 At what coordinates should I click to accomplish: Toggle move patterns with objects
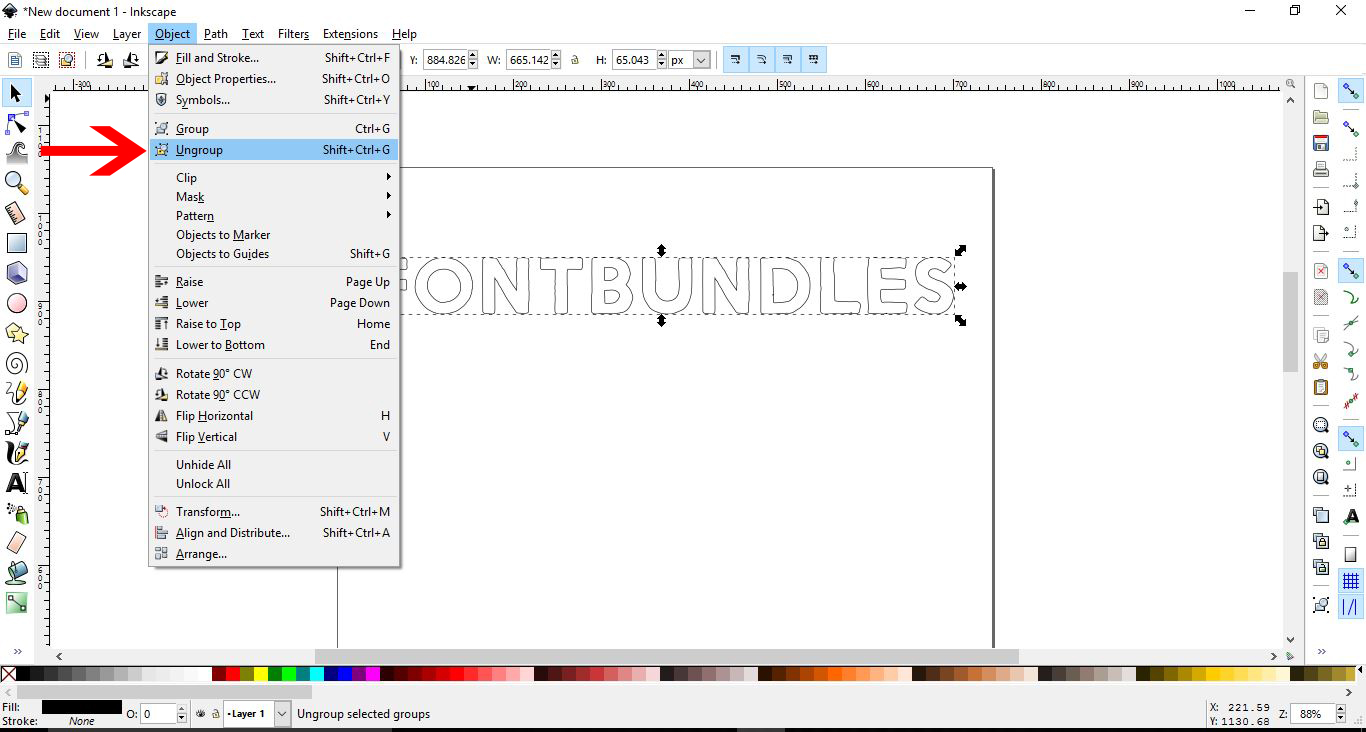click(814, 60)
